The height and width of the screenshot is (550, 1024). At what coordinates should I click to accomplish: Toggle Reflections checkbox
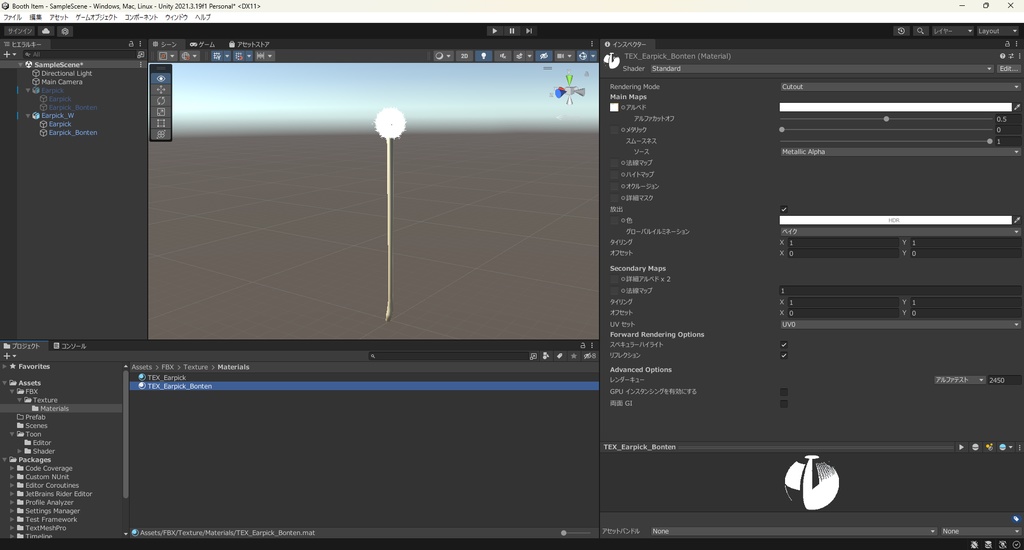pyautogui.click(x=784, y=355)
